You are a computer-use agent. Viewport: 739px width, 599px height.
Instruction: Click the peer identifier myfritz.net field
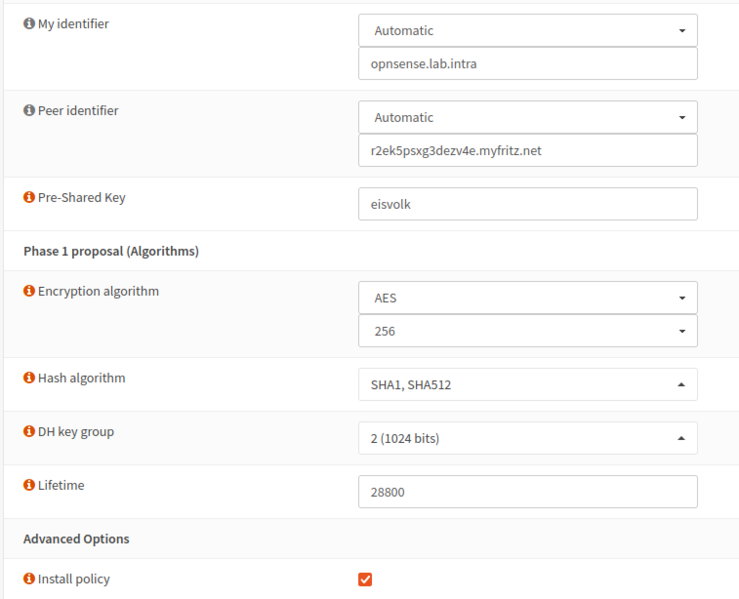point(527,151)
